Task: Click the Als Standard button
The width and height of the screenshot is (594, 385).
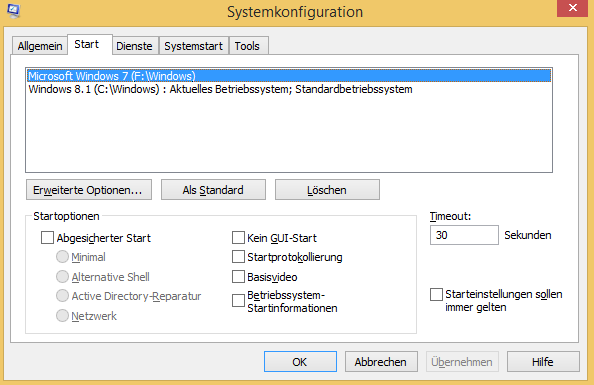Action: click(213, 189)
